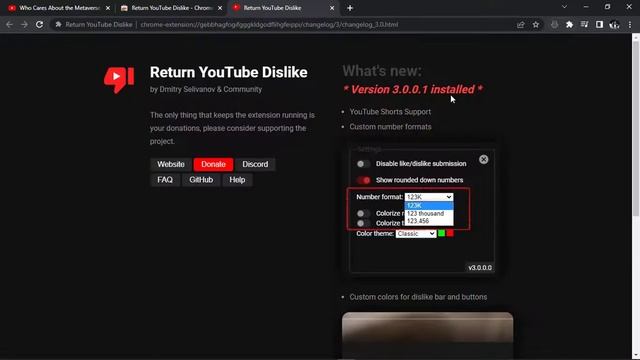Open the FAQ button

[165, 180]
